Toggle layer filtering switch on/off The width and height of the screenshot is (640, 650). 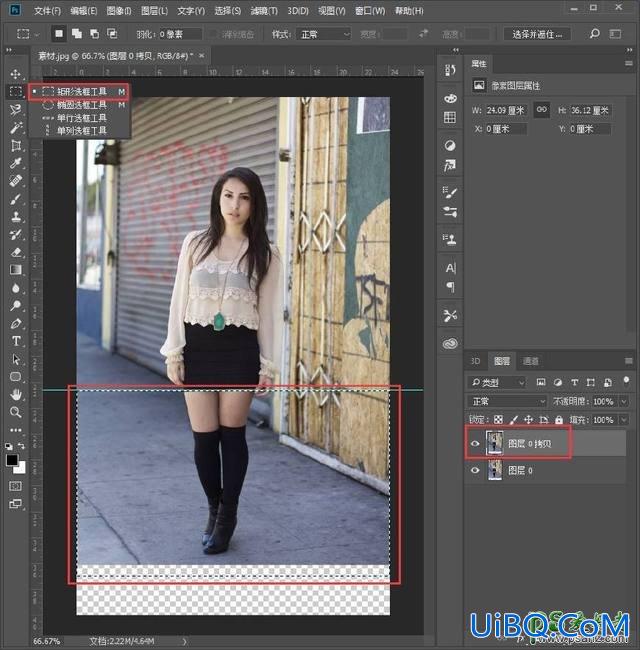click(x=626, y=381)
